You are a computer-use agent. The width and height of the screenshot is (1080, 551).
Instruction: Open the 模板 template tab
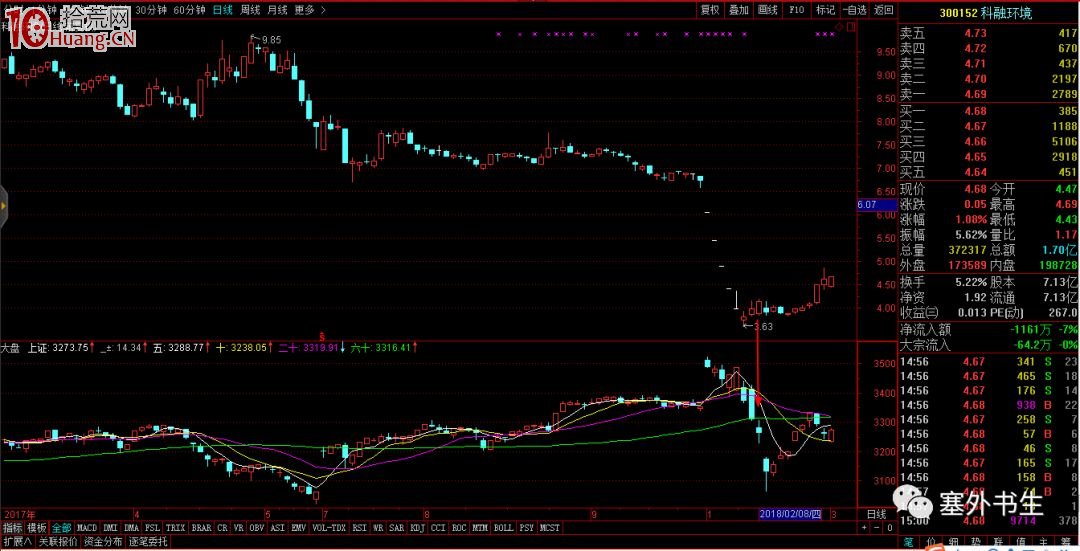tap(37, 528)
